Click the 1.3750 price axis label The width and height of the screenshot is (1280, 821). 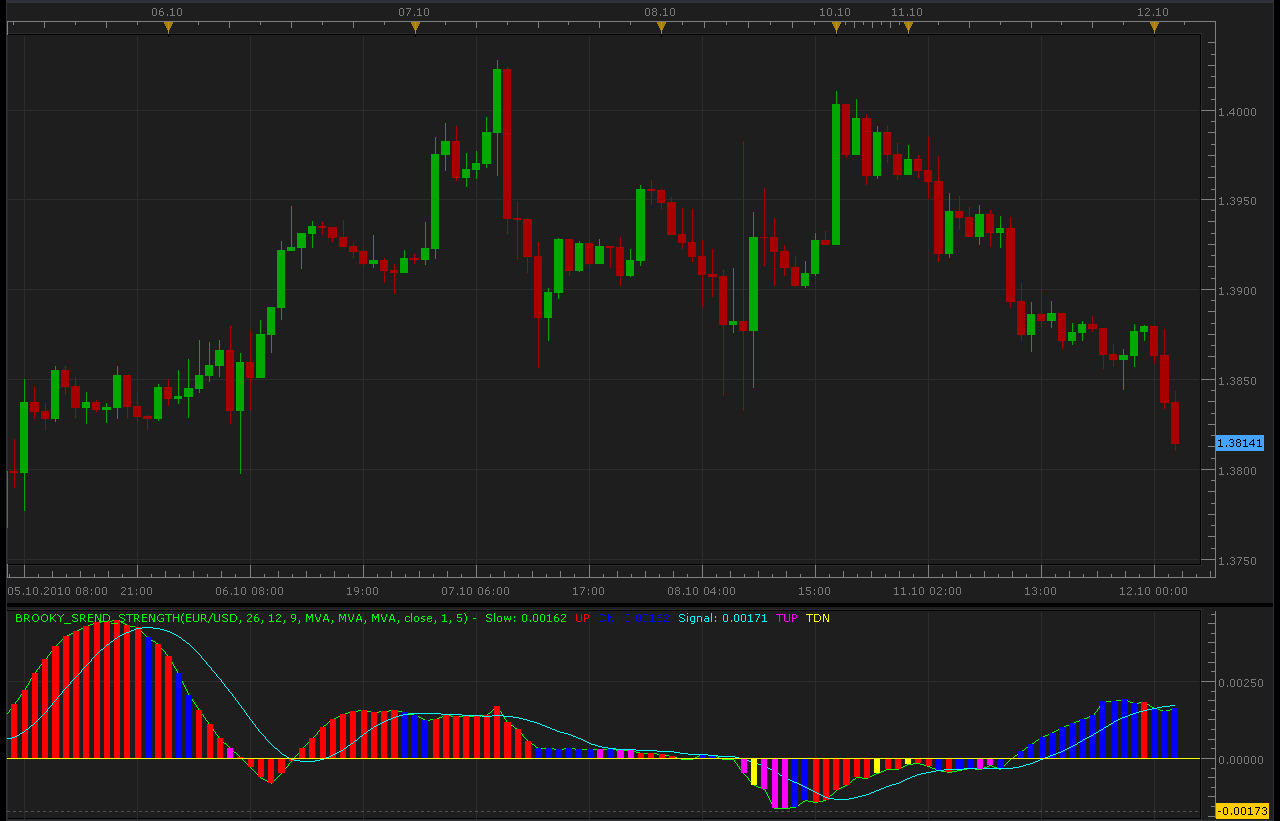(x=1238, y=562)
